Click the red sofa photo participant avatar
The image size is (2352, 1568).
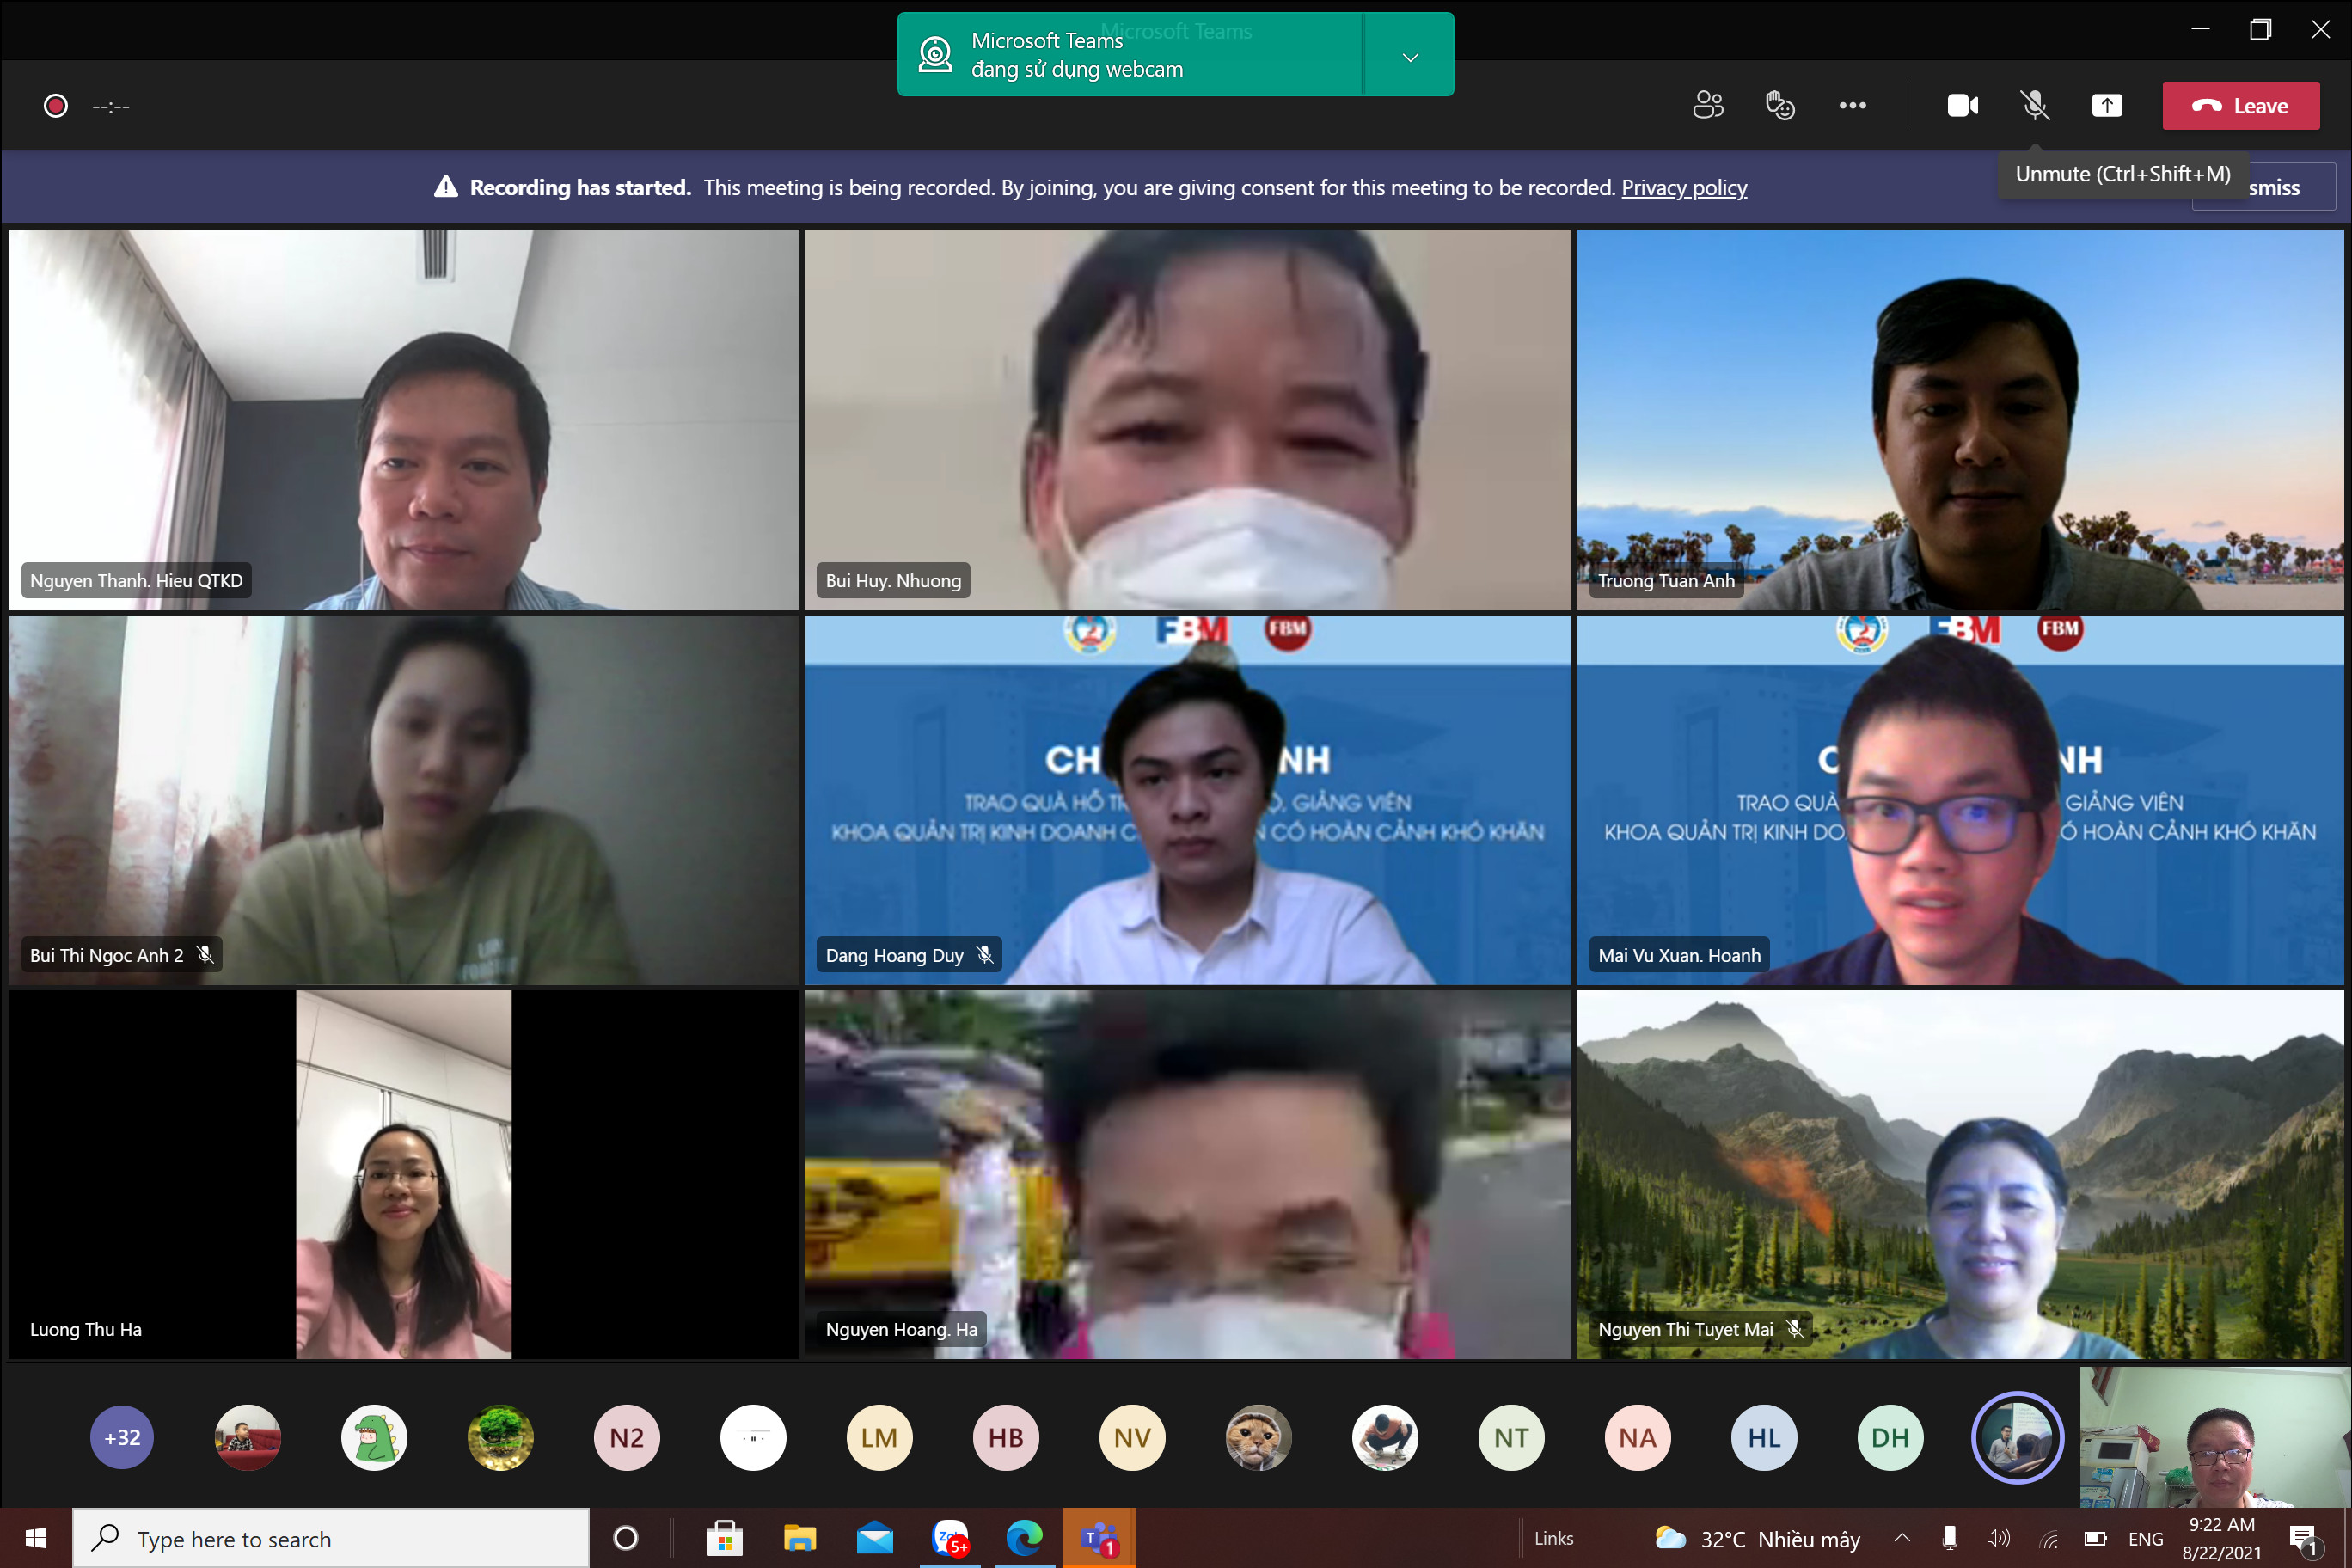pyautogui.click(x=248, y=1437)
